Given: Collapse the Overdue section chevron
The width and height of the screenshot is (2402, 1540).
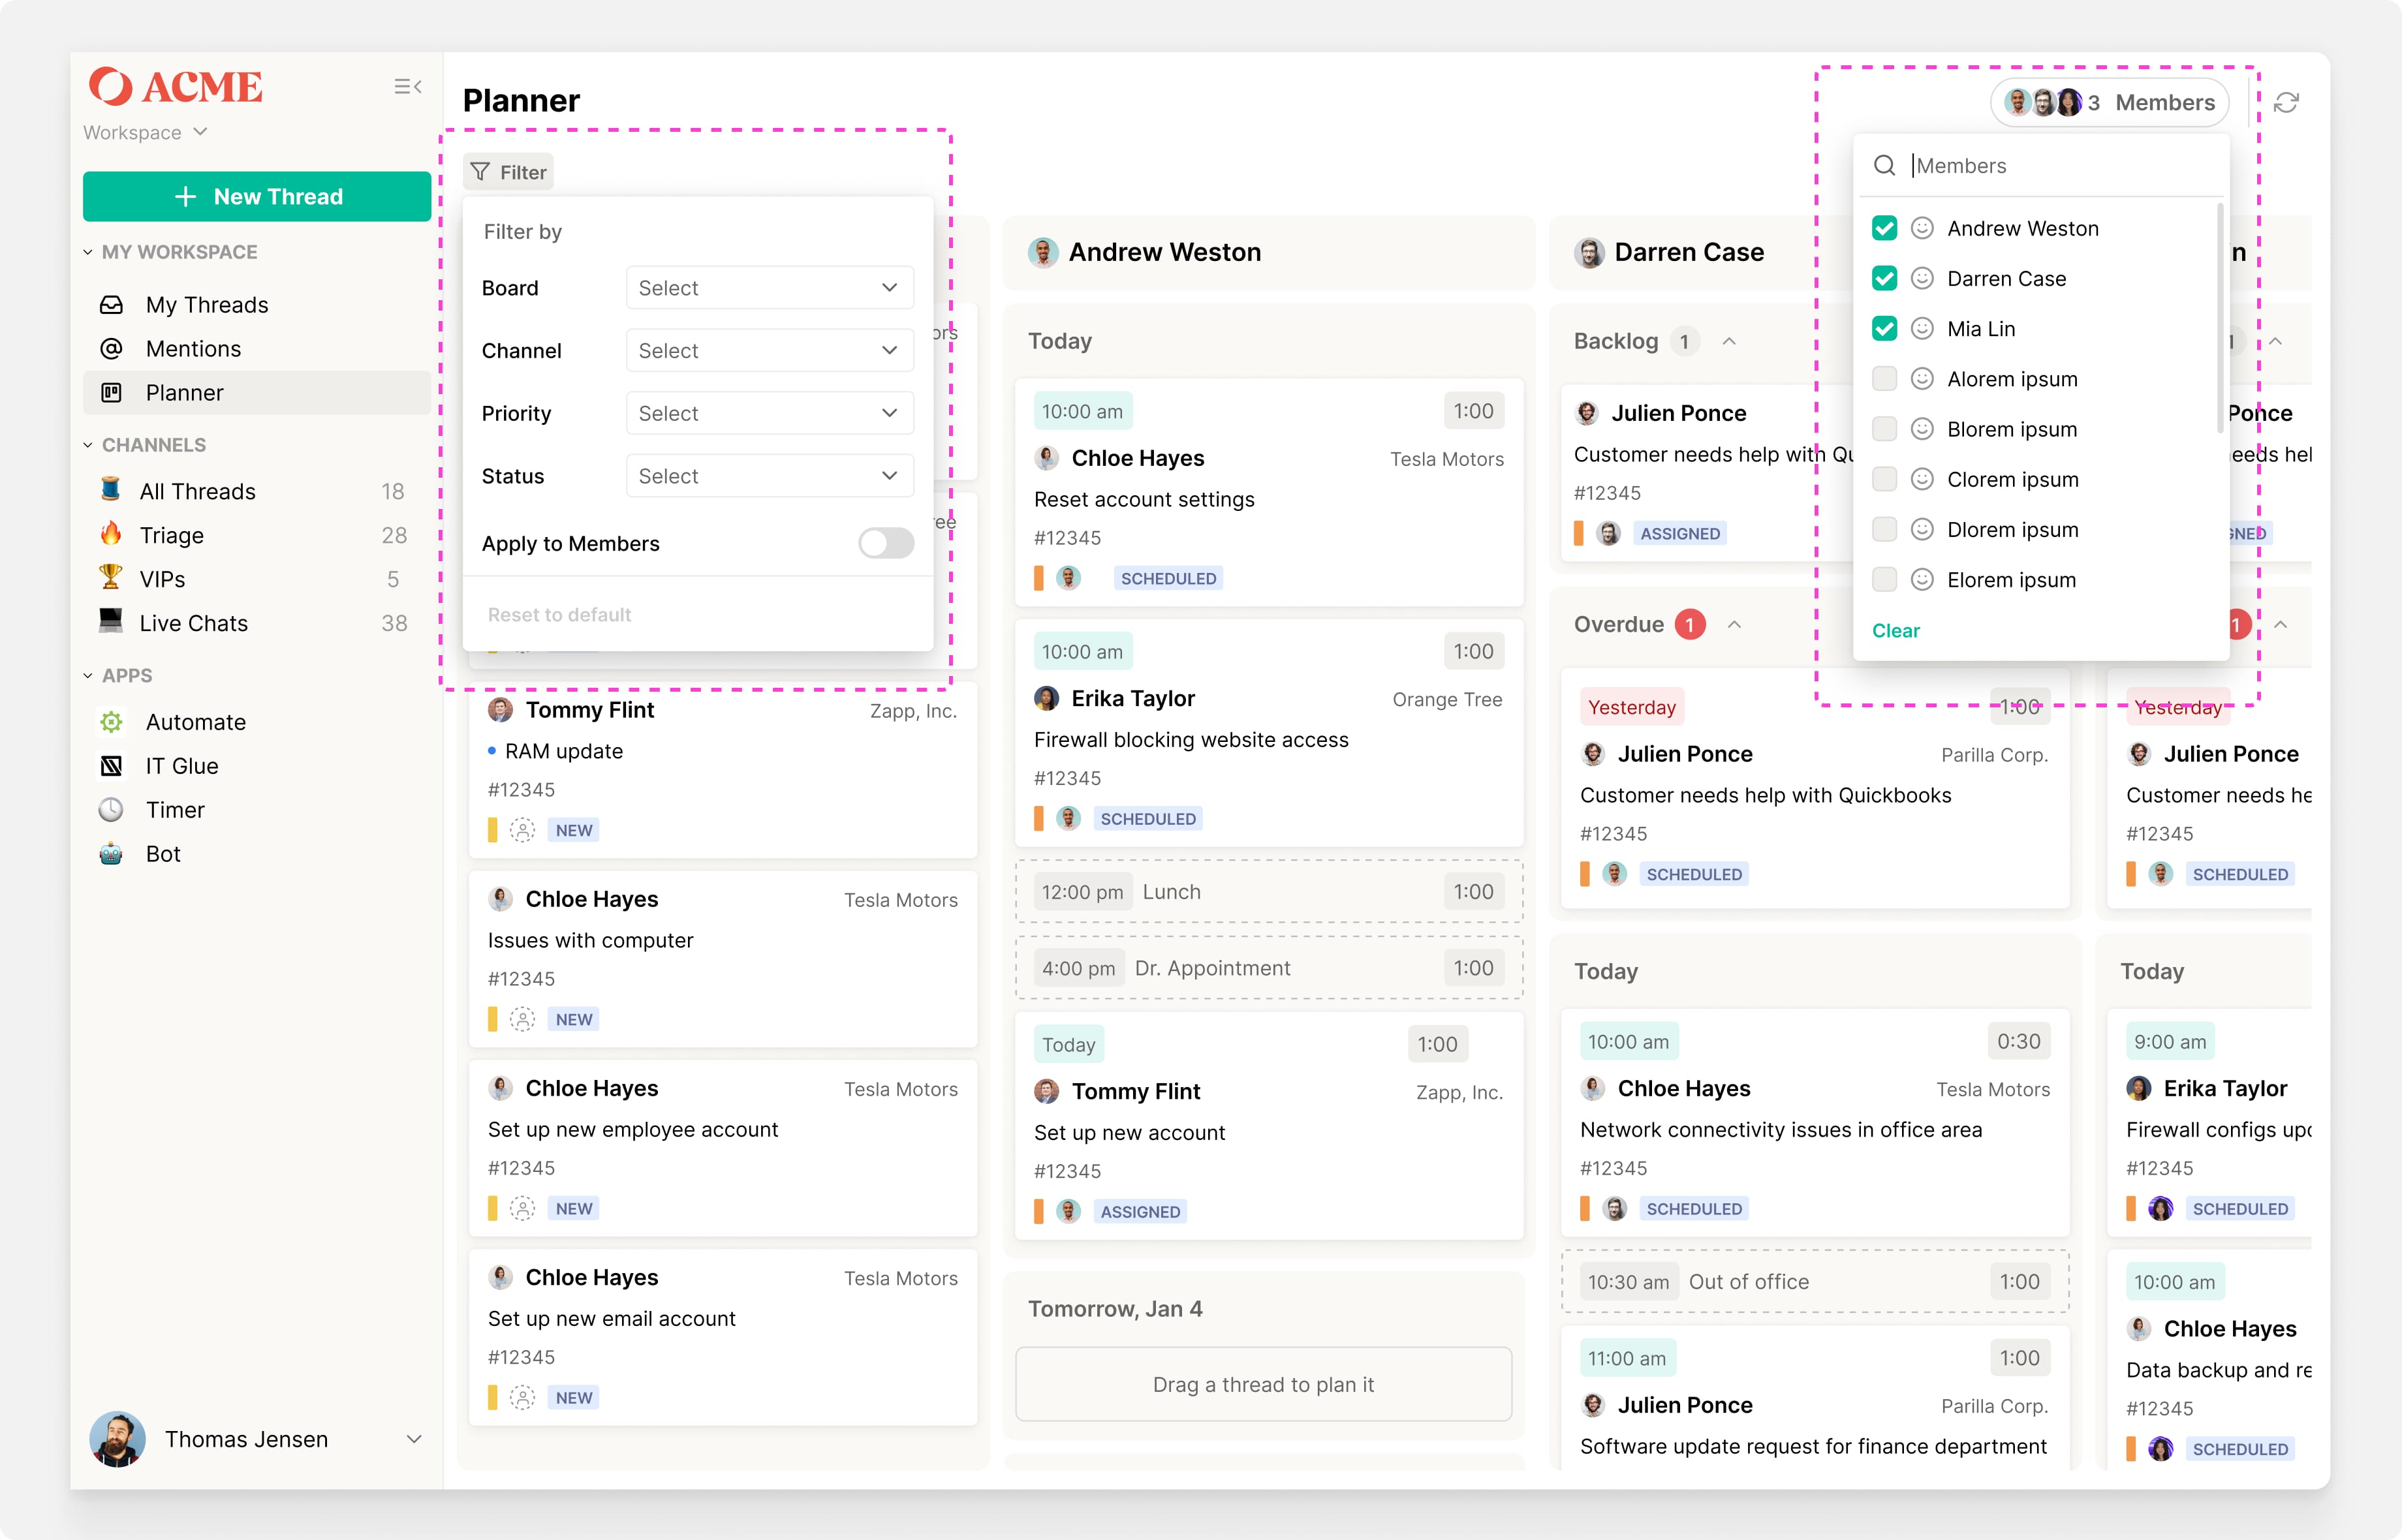Looking at the screenshot, I should 1735,625.
